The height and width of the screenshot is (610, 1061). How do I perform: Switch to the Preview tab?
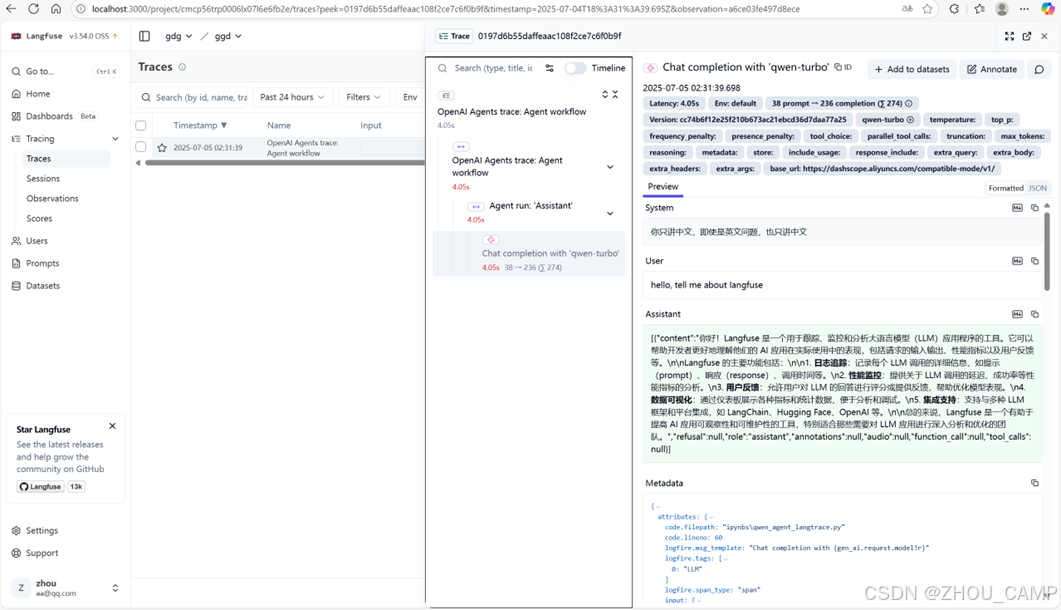662,187
